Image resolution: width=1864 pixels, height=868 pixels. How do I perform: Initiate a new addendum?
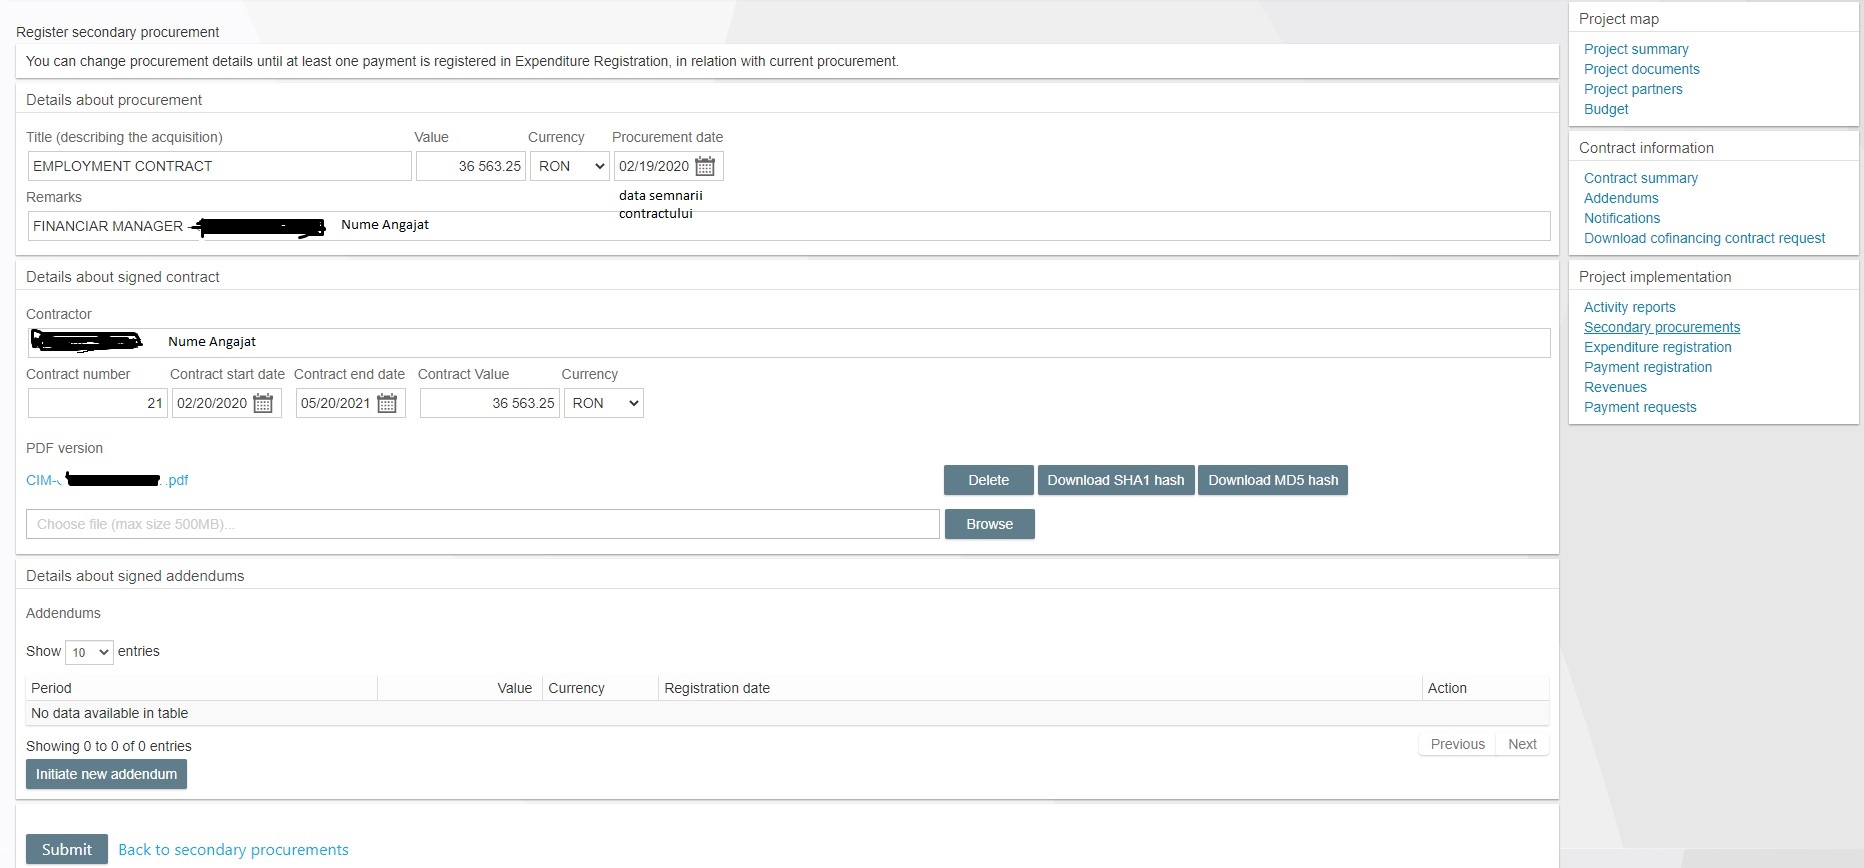(106, 775)
